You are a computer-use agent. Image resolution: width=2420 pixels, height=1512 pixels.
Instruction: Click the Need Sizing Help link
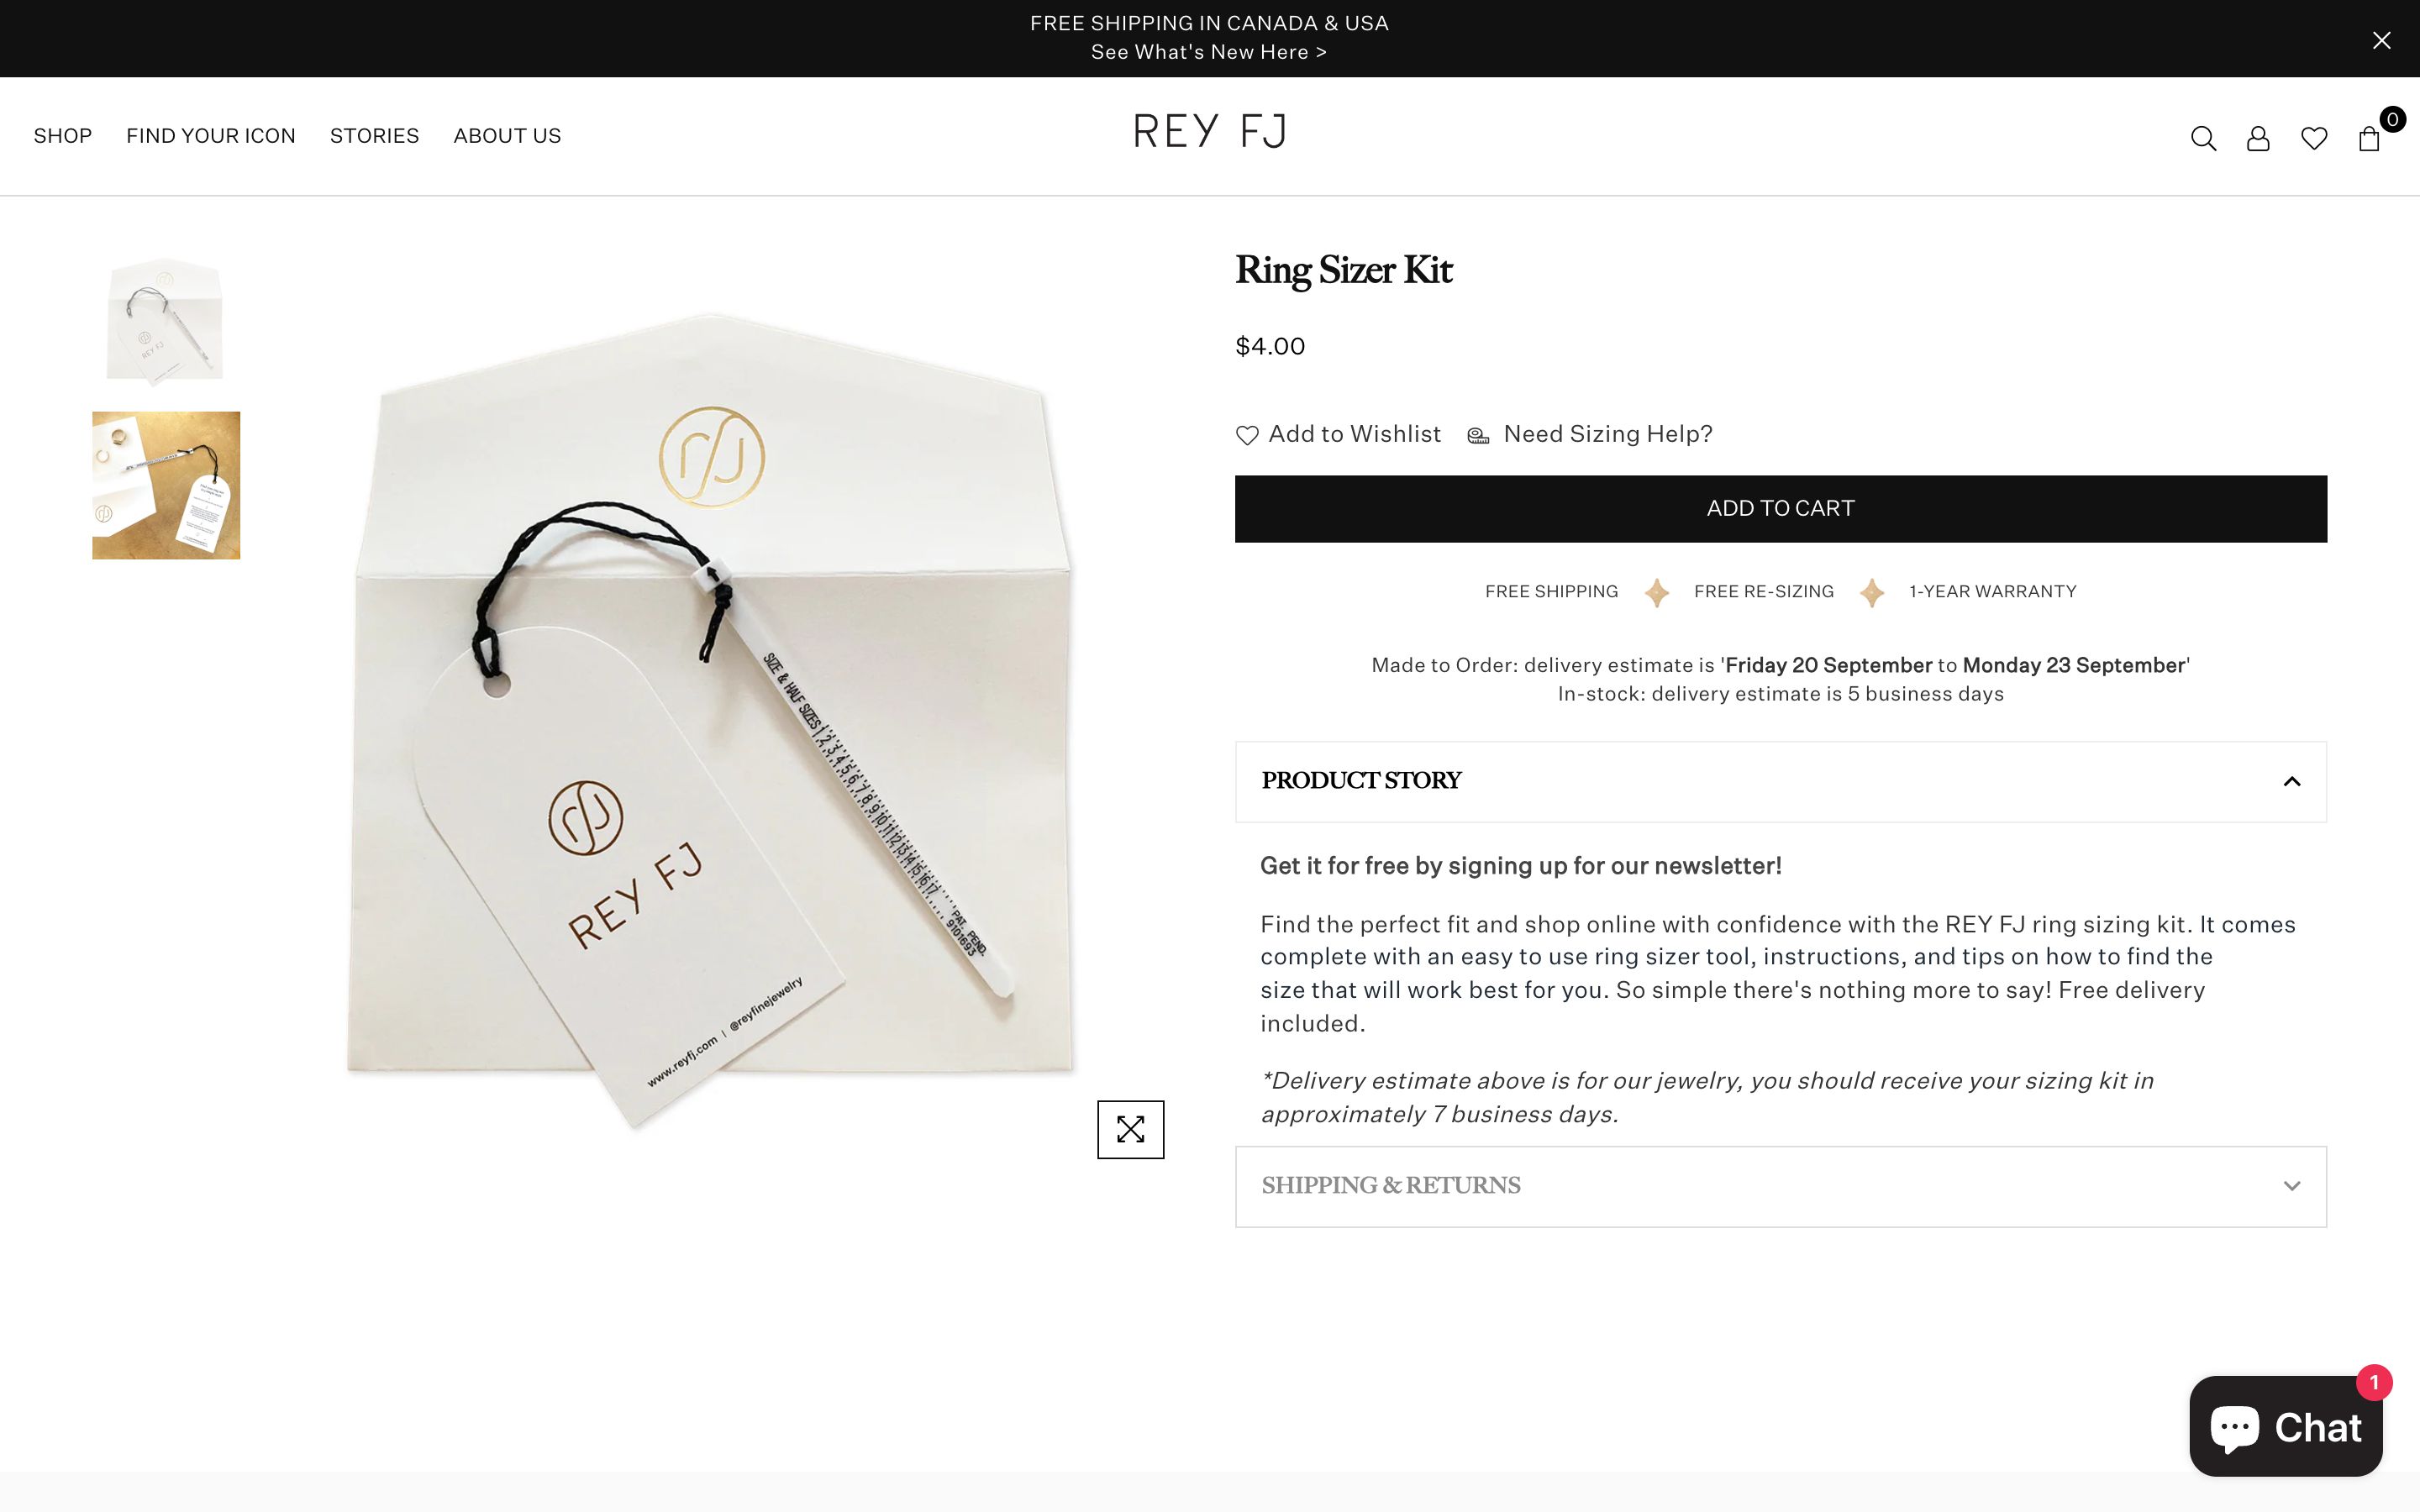[1606, 434]
